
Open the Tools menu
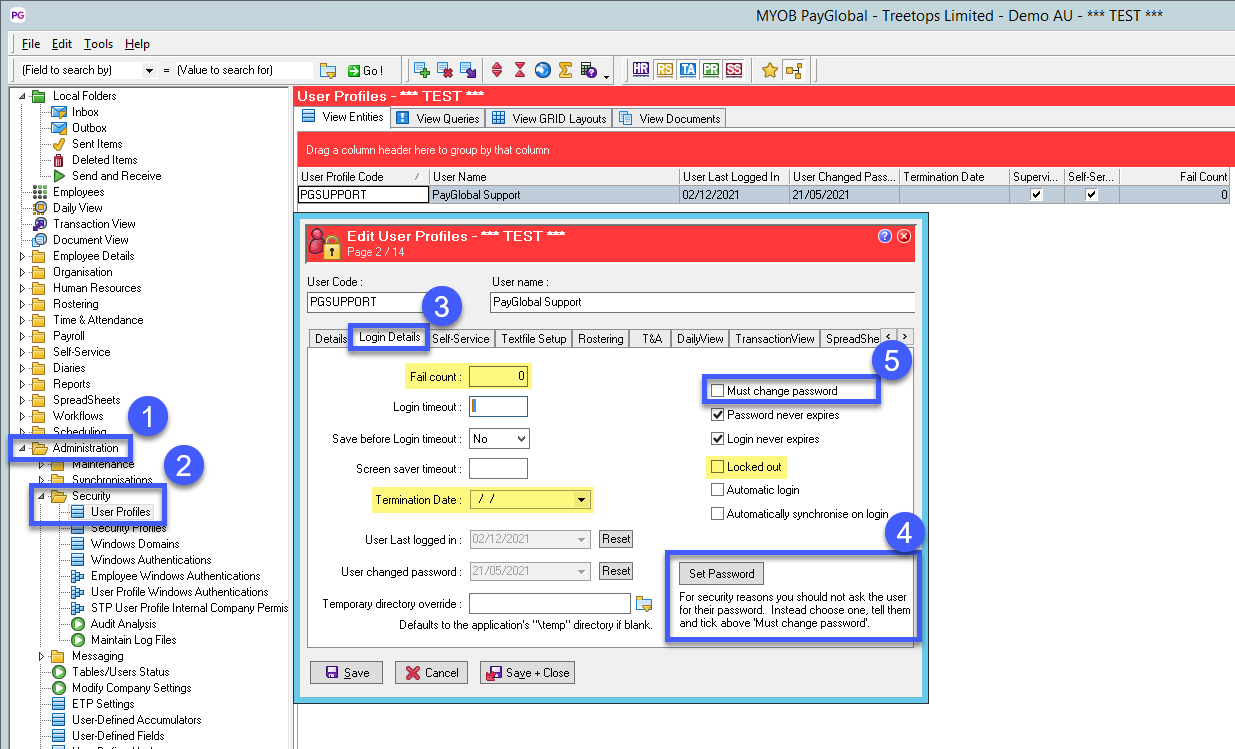[x=98, y=44]
